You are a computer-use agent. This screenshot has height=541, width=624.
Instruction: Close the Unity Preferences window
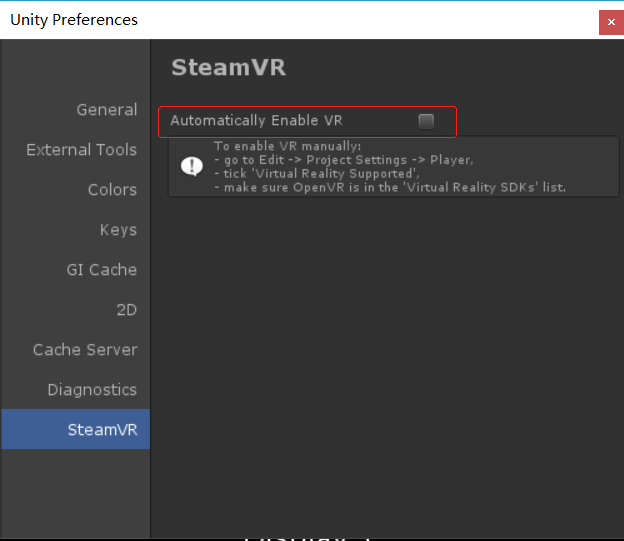610,21
